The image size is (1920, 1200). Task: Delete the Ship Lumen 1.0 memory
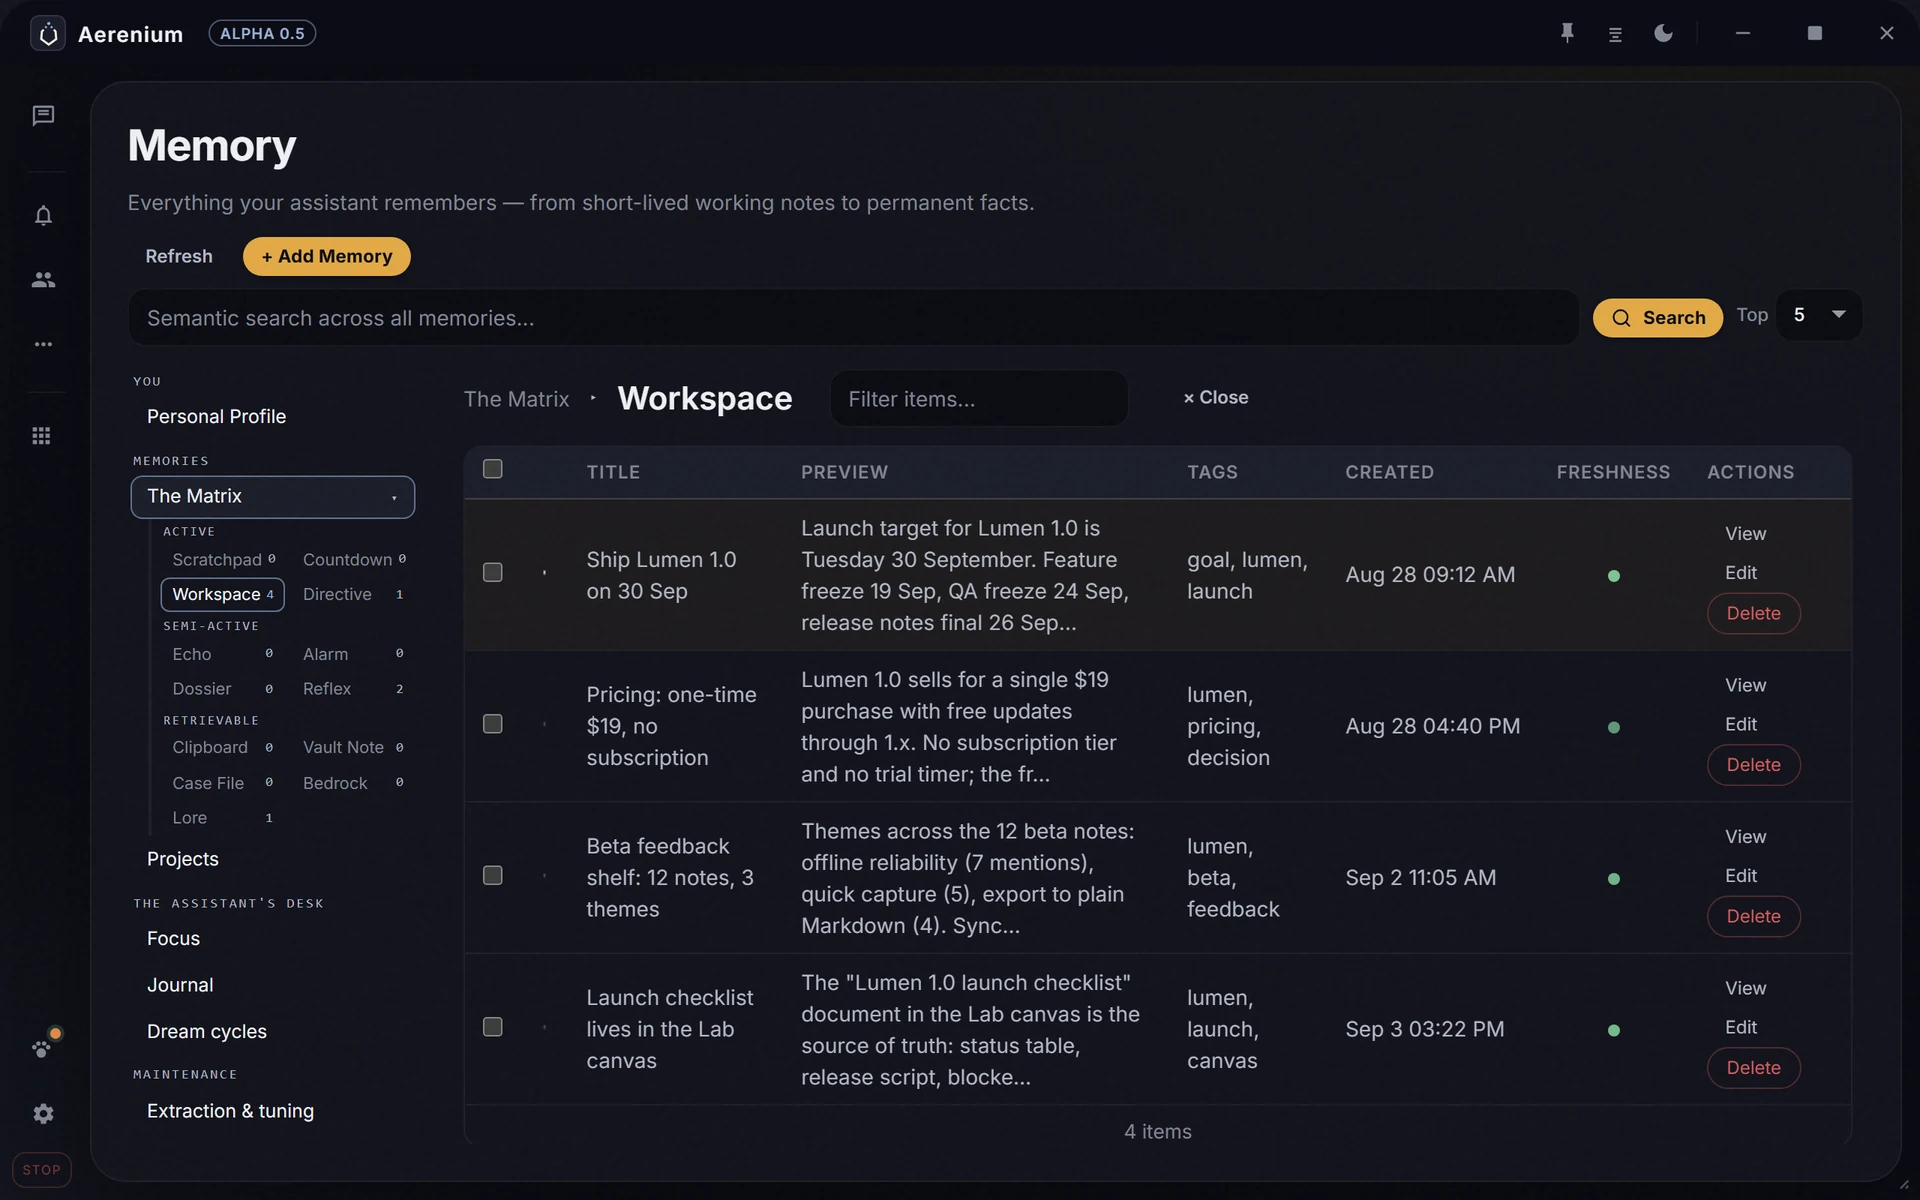1754,613
